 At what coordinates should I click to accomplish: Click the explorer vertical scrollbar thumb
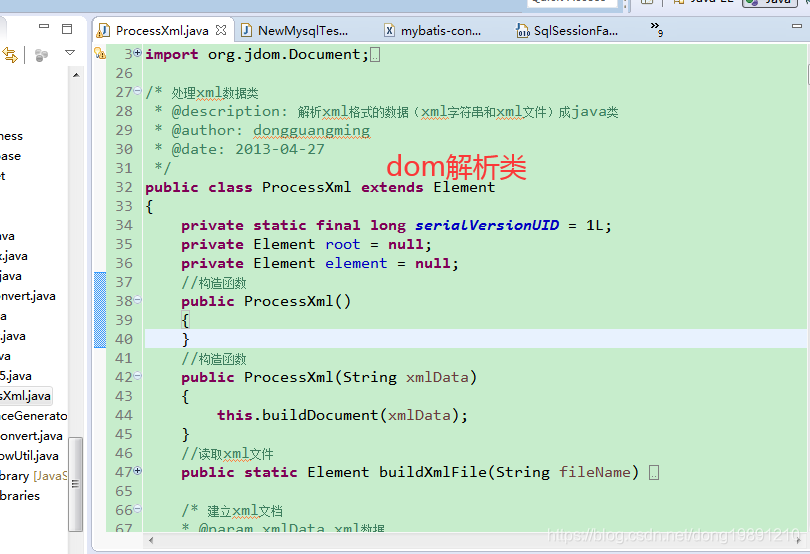75,484
